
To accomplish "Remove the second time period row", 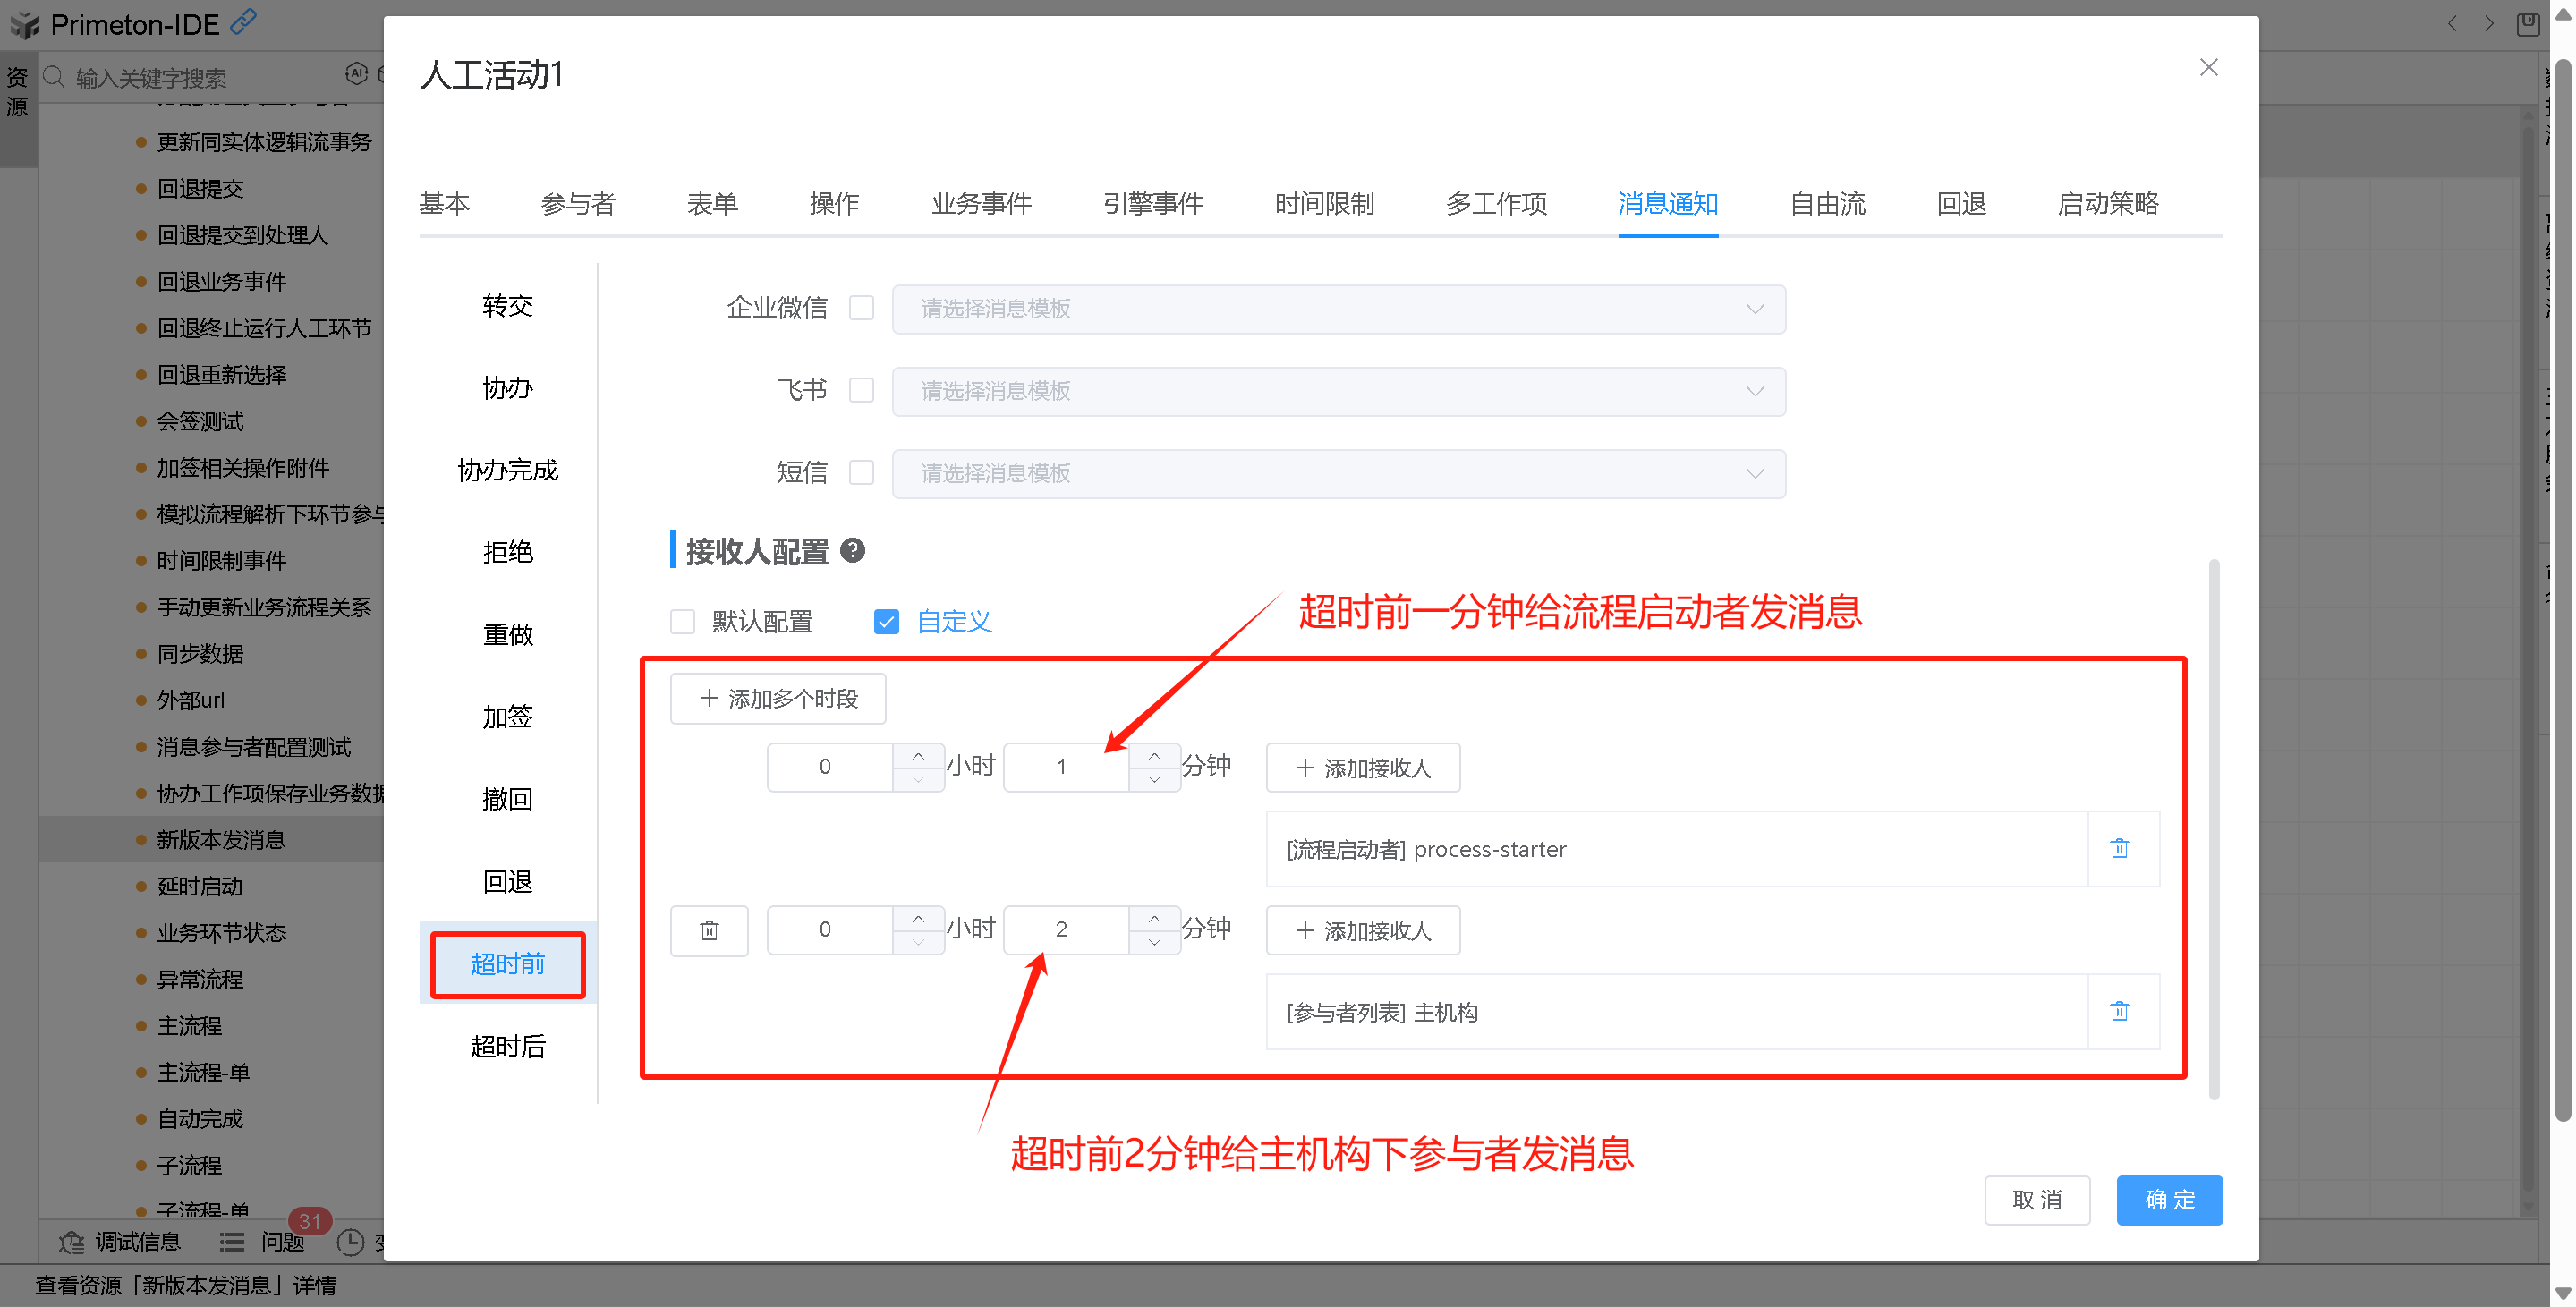I will click(x=709, y=931).
